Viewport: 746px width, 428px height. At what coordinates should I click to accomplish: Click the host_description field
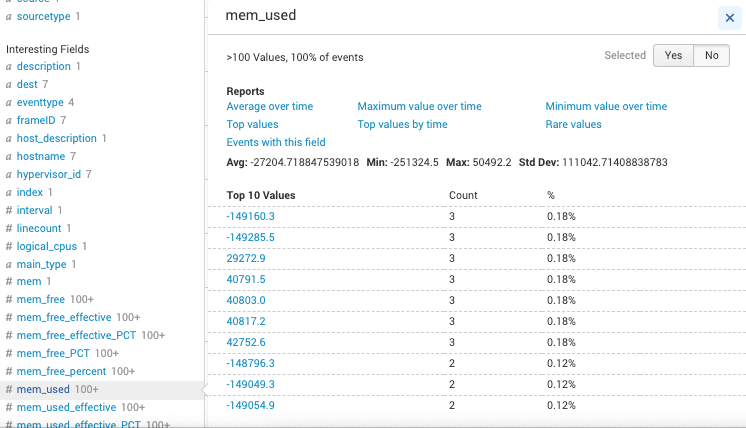[x=57, y=138]
